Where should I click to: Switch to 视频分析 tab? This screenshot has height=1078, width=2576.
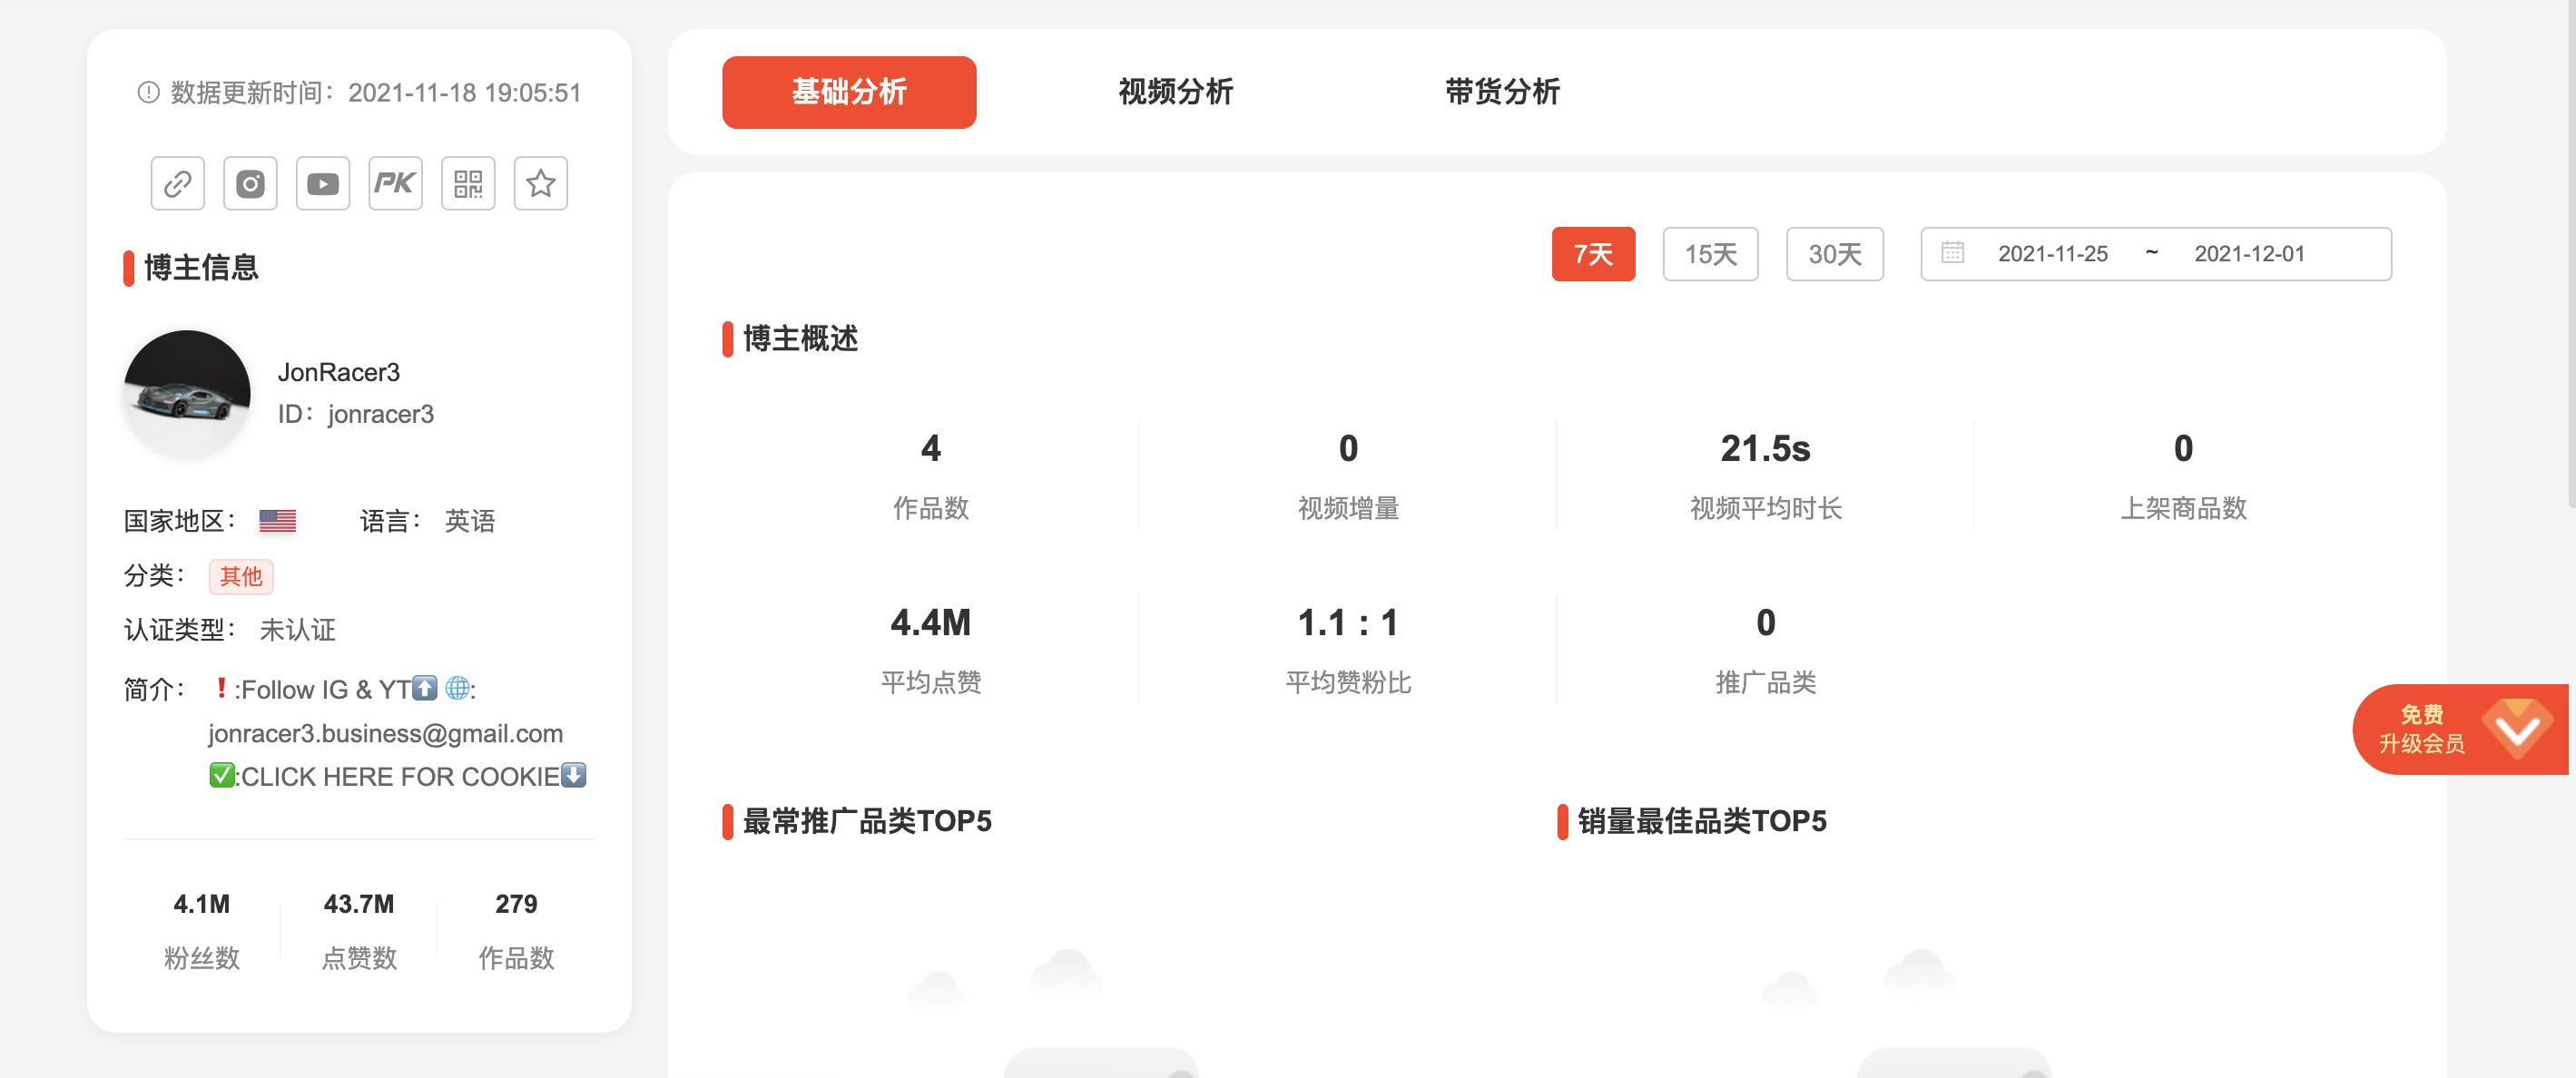(1175, 92)
